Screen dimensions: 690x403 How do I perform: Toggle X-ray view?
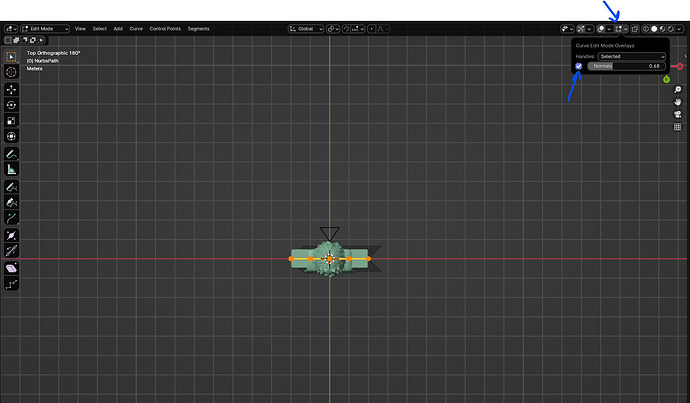[x=635, y=29]
